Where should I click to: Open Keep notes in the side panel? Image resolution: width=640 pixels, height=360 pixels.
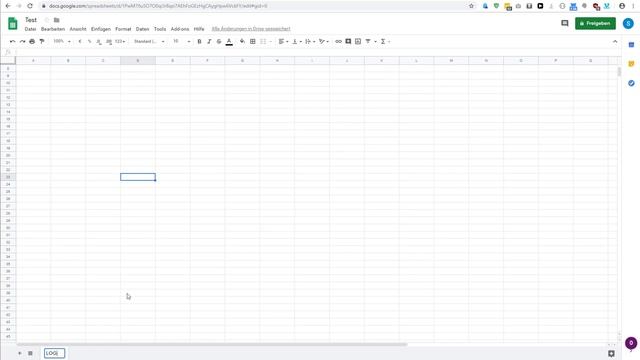coord(631,64)
